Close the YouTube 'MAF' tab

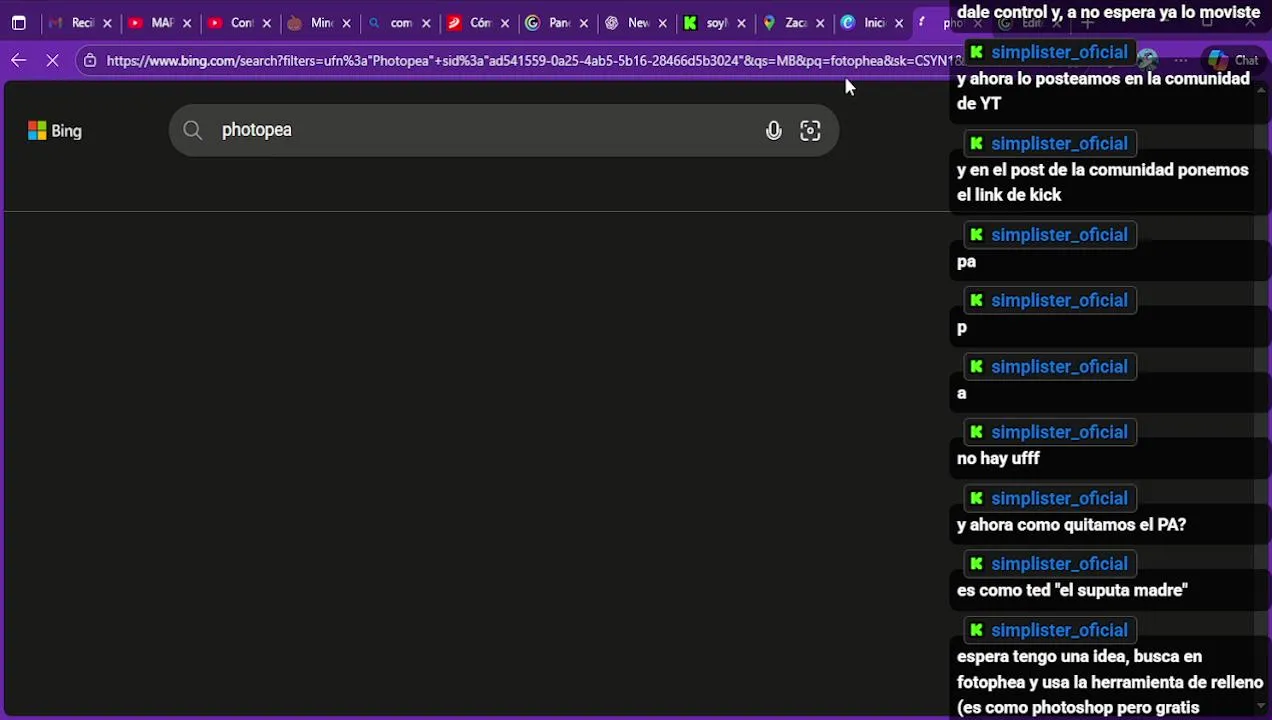coord(186,23)
